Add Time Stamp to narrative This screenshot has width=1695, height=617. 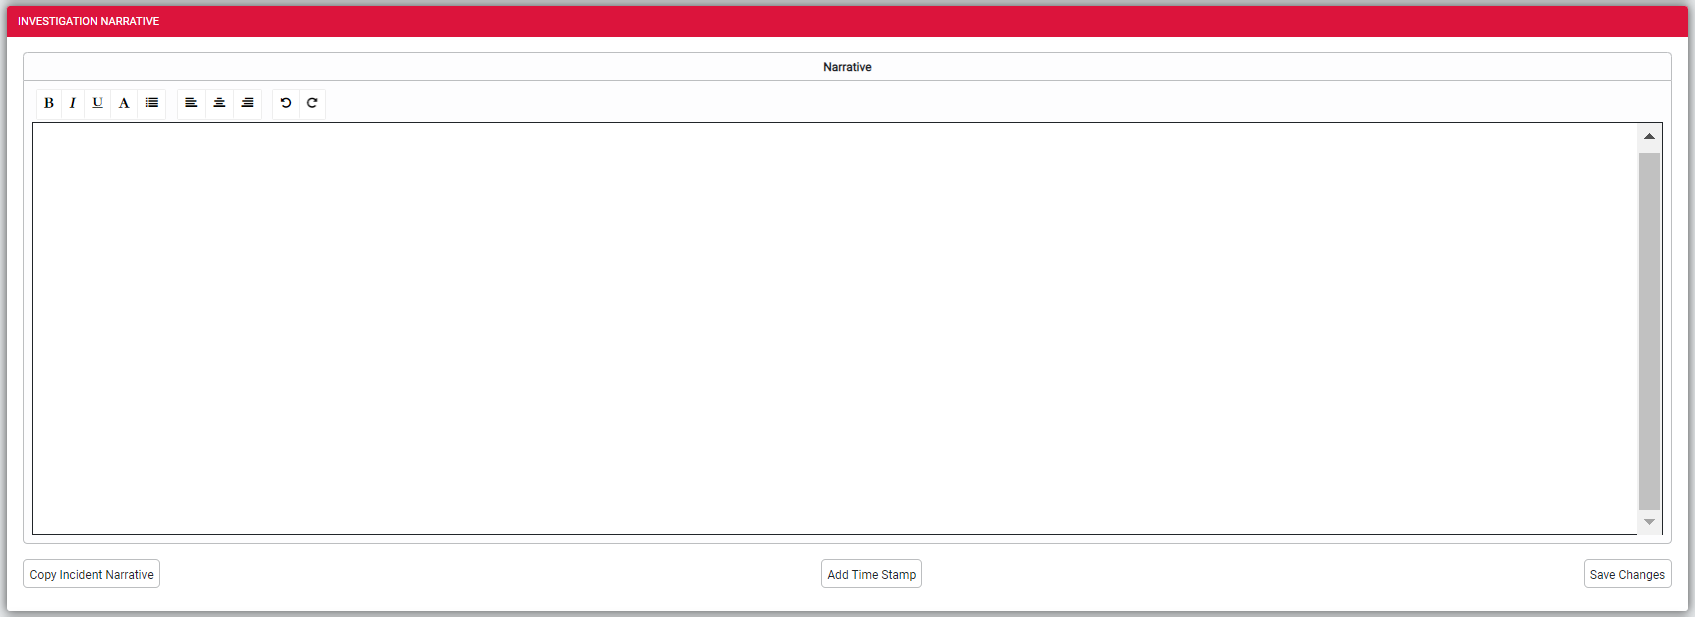coord(871,574)
